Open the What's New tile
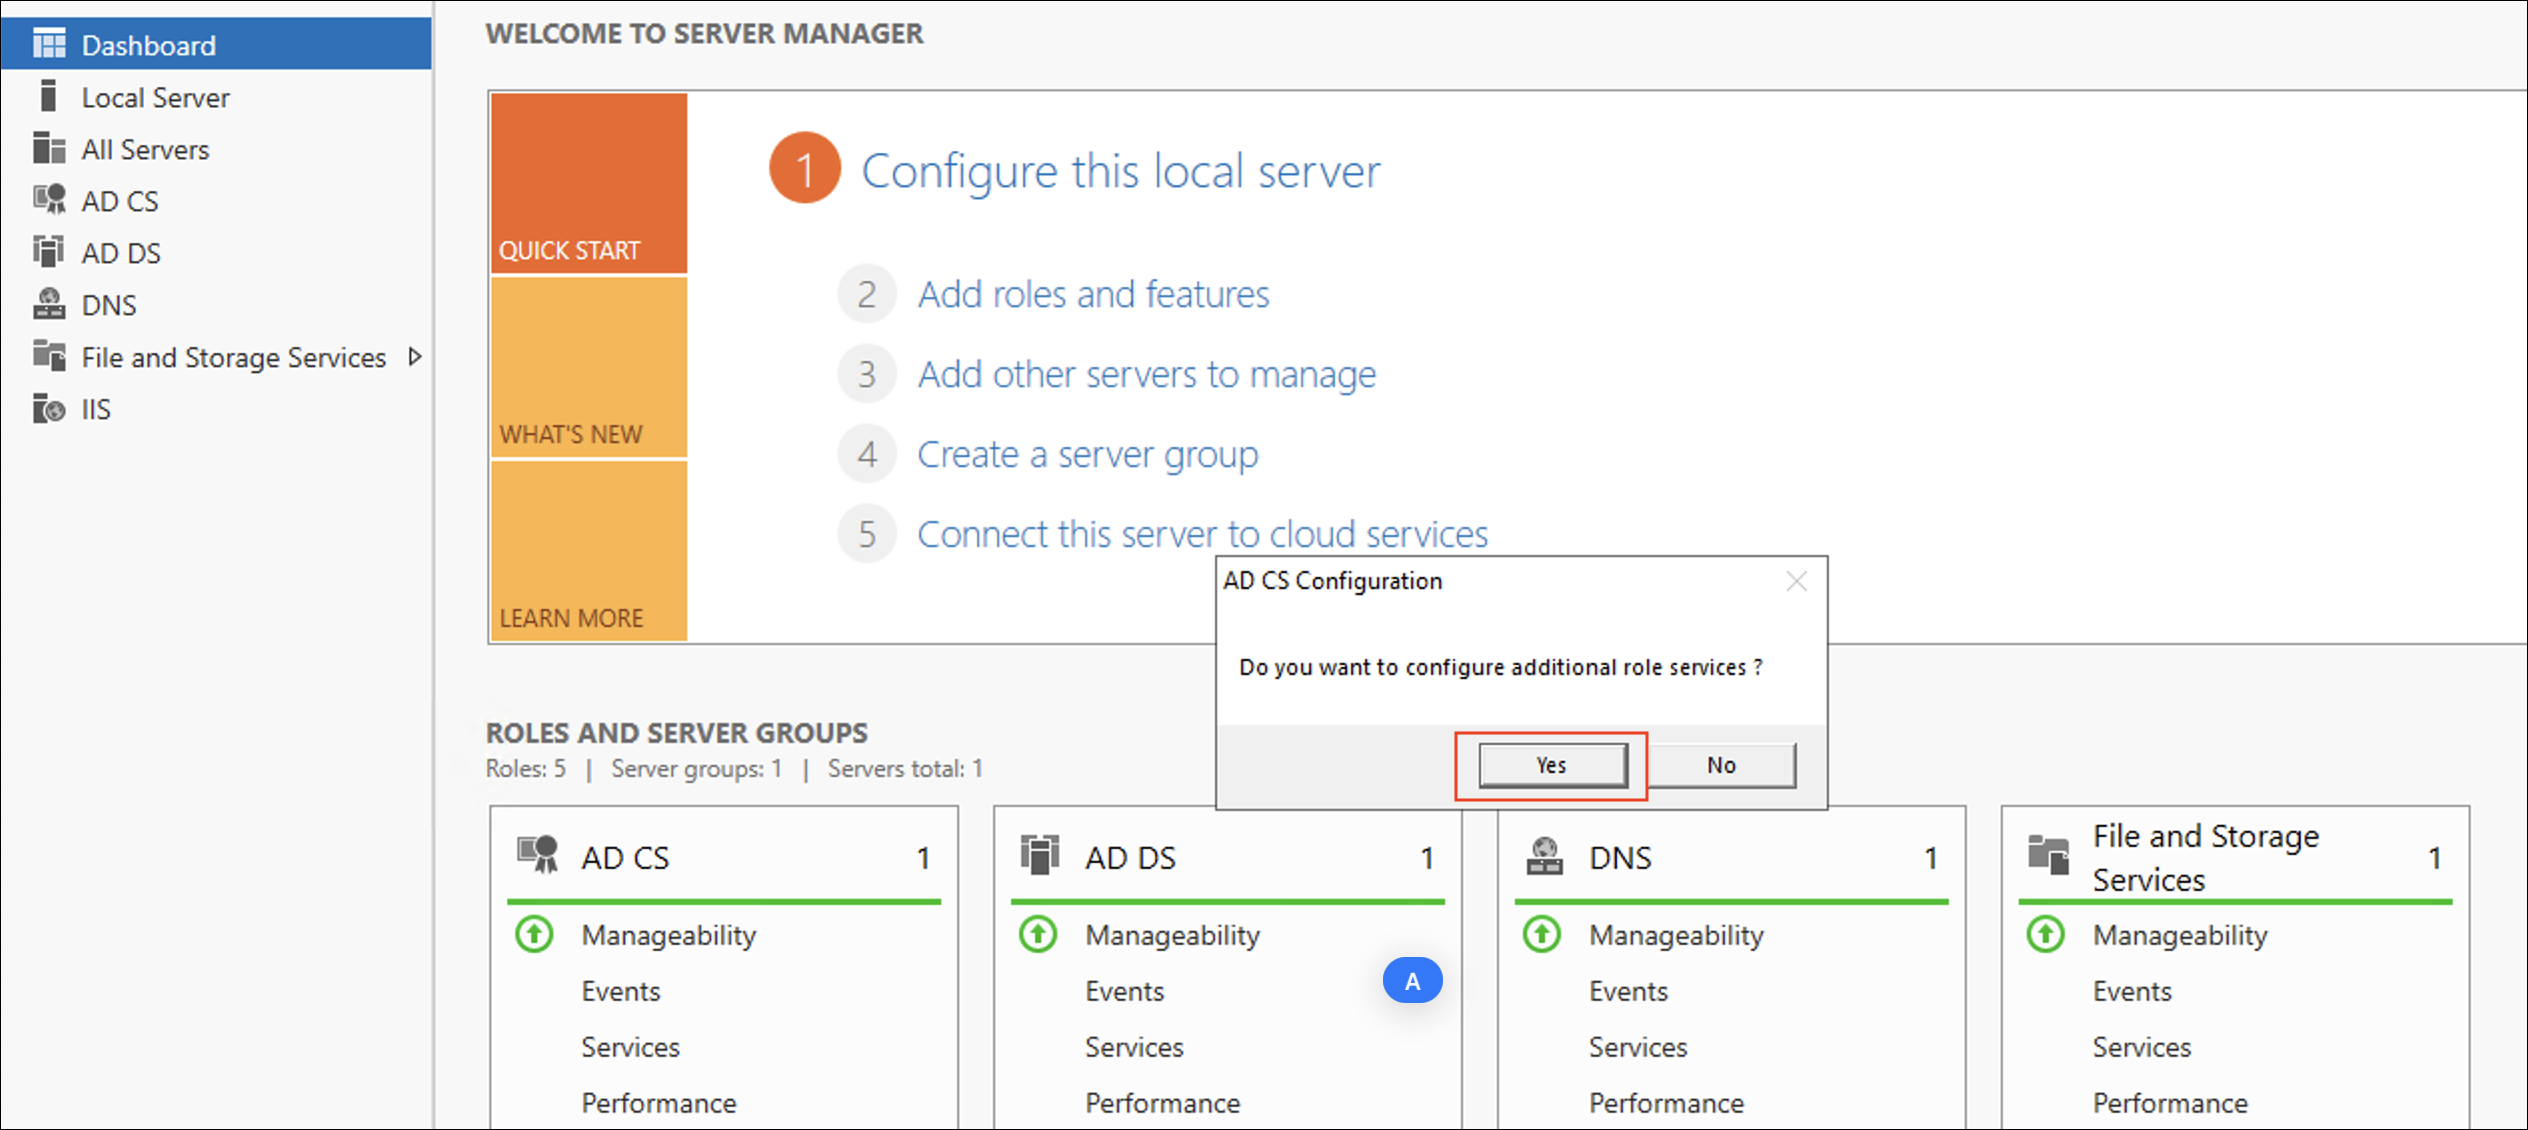The image size is (2528, 1130). pos(589,367)
